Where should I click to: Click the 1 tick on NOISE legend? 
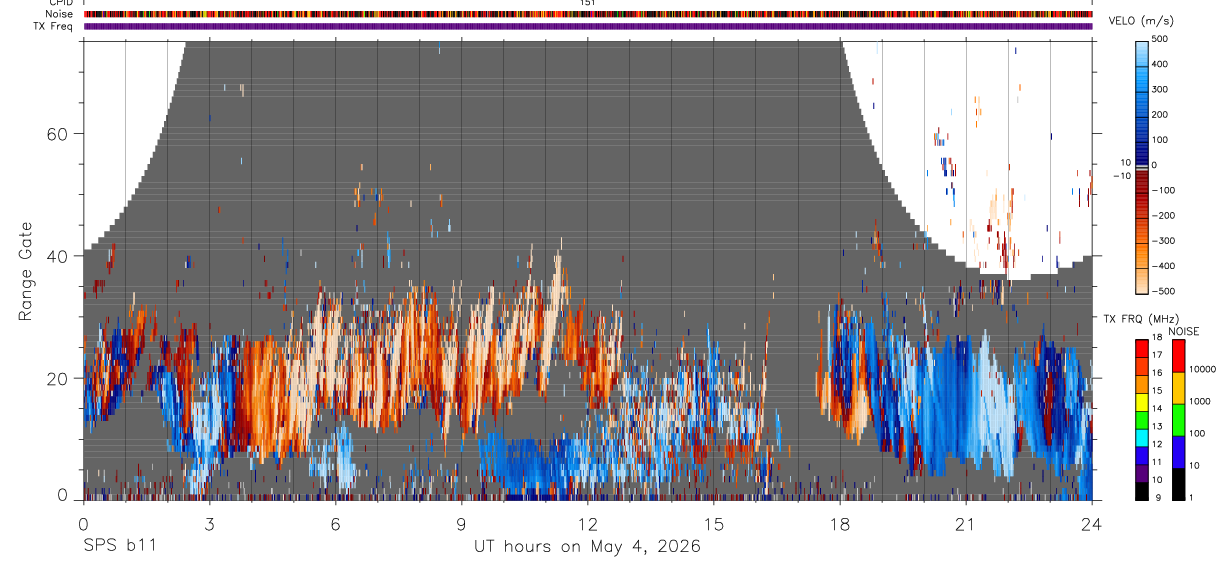pyautogui.click(x=1193, y=497)
